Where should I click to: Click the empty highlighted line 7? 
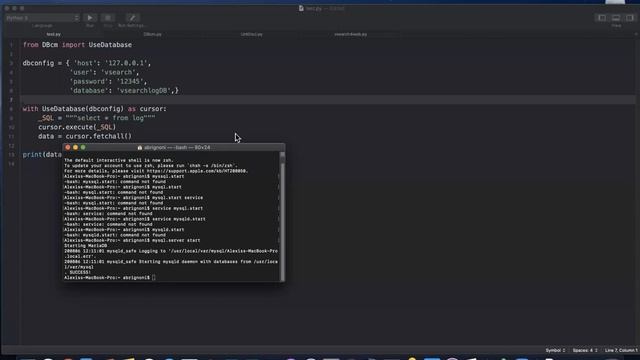coord(327,100)
